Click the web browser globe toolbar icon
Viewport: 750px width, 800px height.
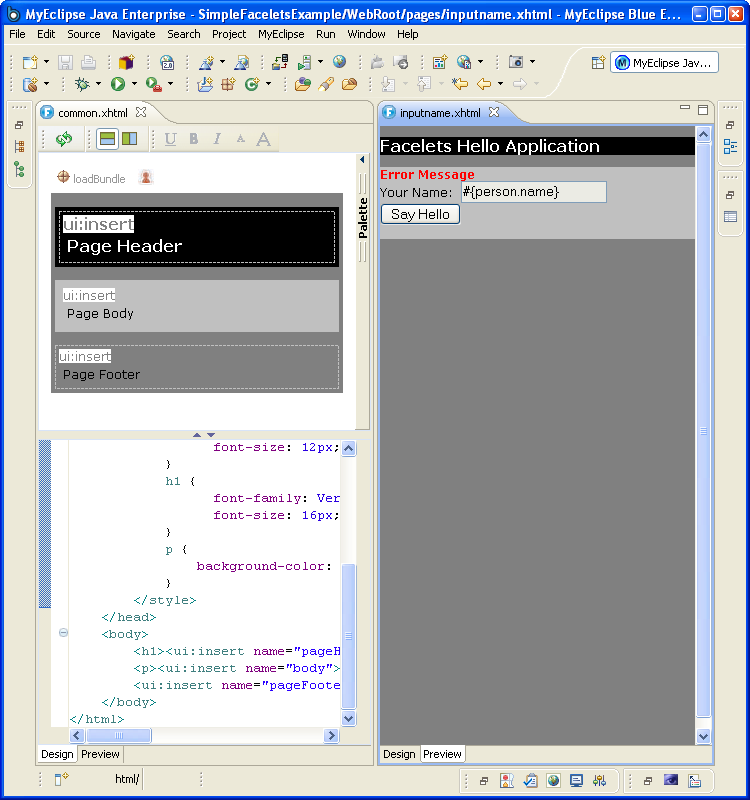339,62
